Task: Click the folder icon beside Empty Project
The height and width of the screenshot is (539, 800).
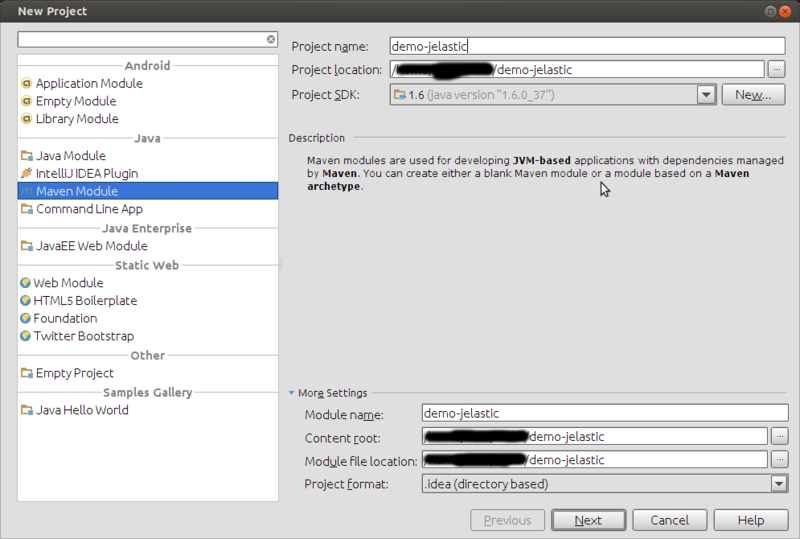Action: tap(27, 373)
